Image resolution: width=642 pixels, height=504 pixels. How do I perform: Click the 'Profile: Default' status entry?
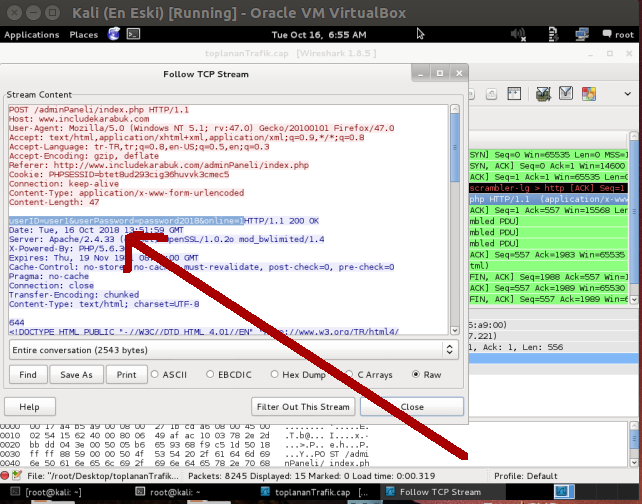click(x=525, y=476)
